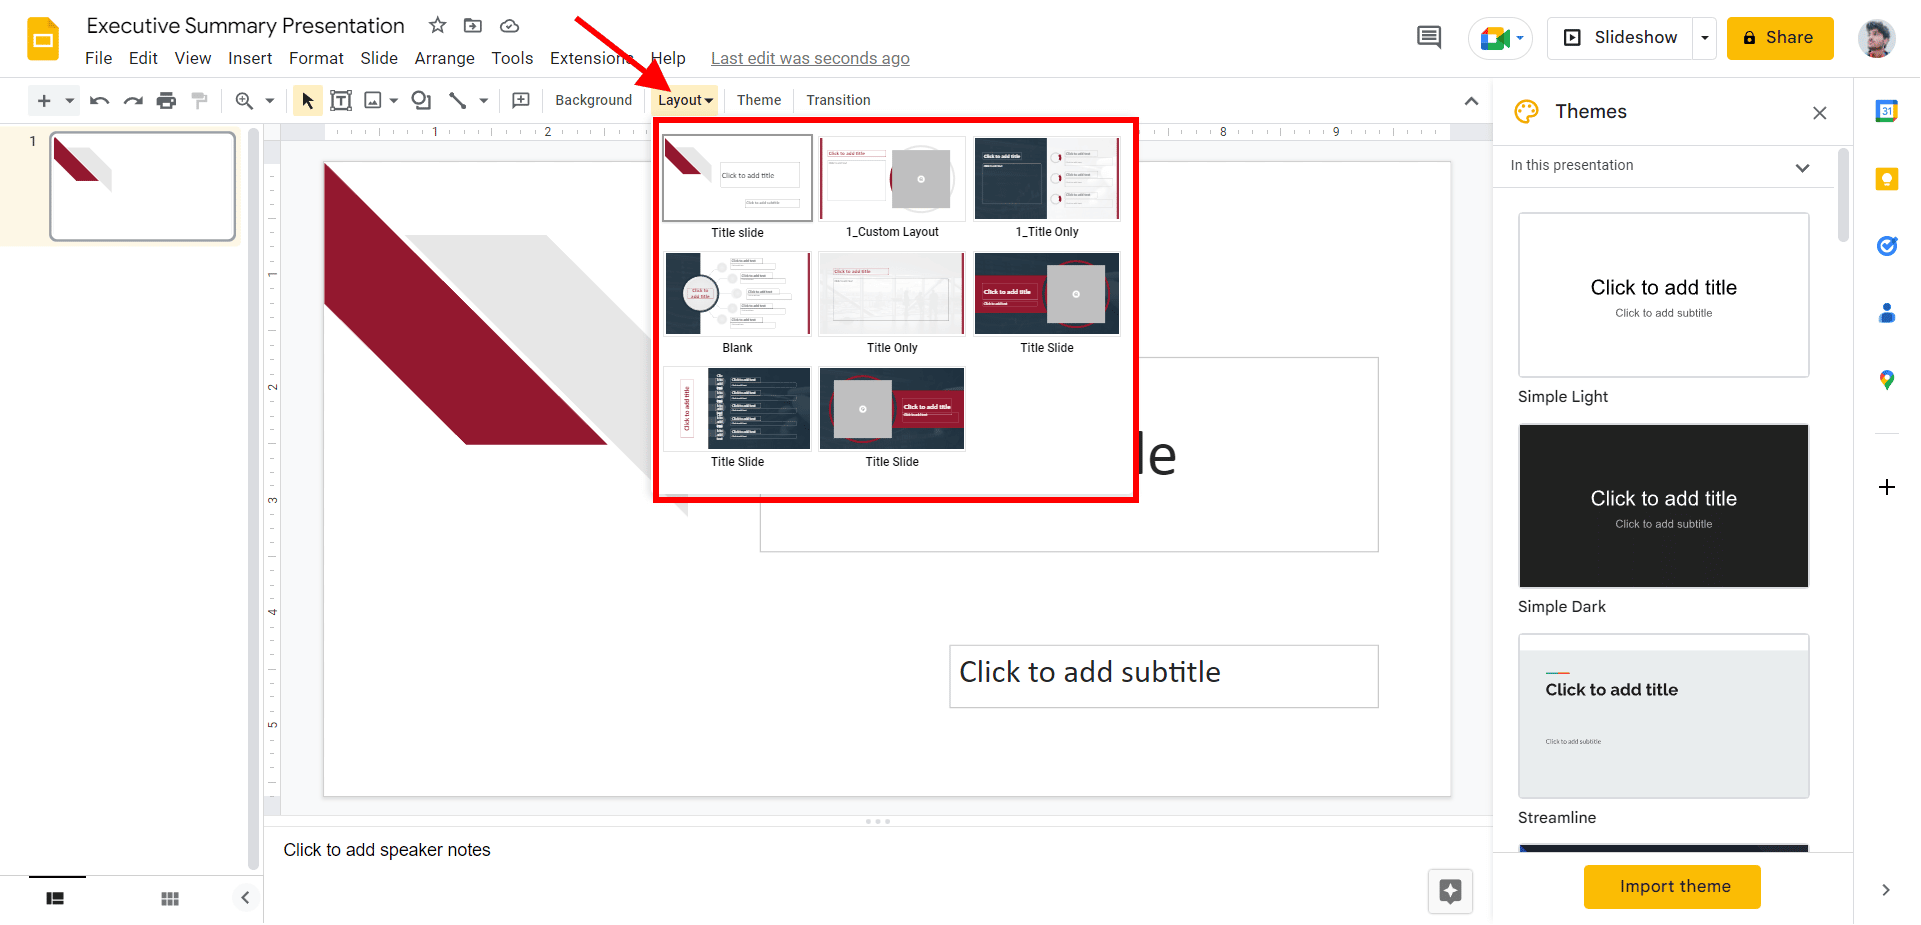1921x925 pixels.
Task: Collapse the In this presentation section
Action: (1804, 167)
